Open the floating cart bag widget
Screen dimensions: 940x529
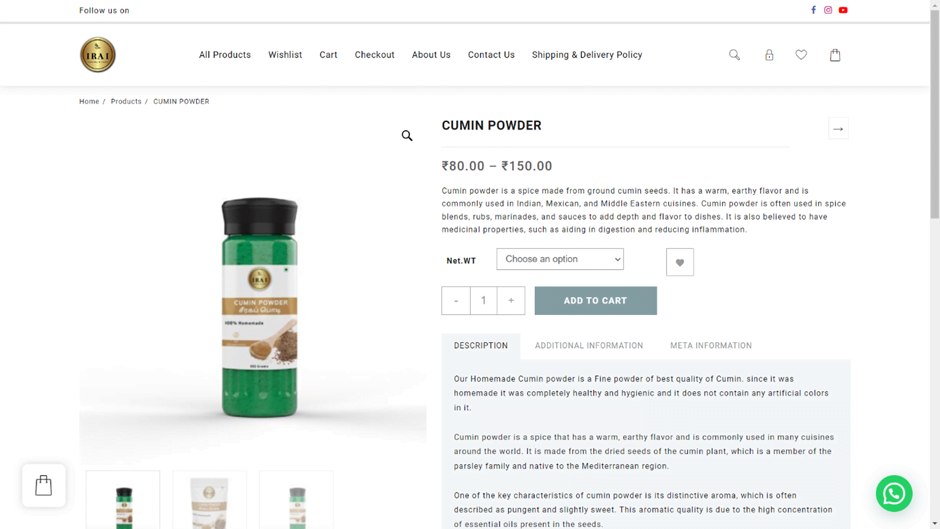pyautogui.click(x=44, y=485)
